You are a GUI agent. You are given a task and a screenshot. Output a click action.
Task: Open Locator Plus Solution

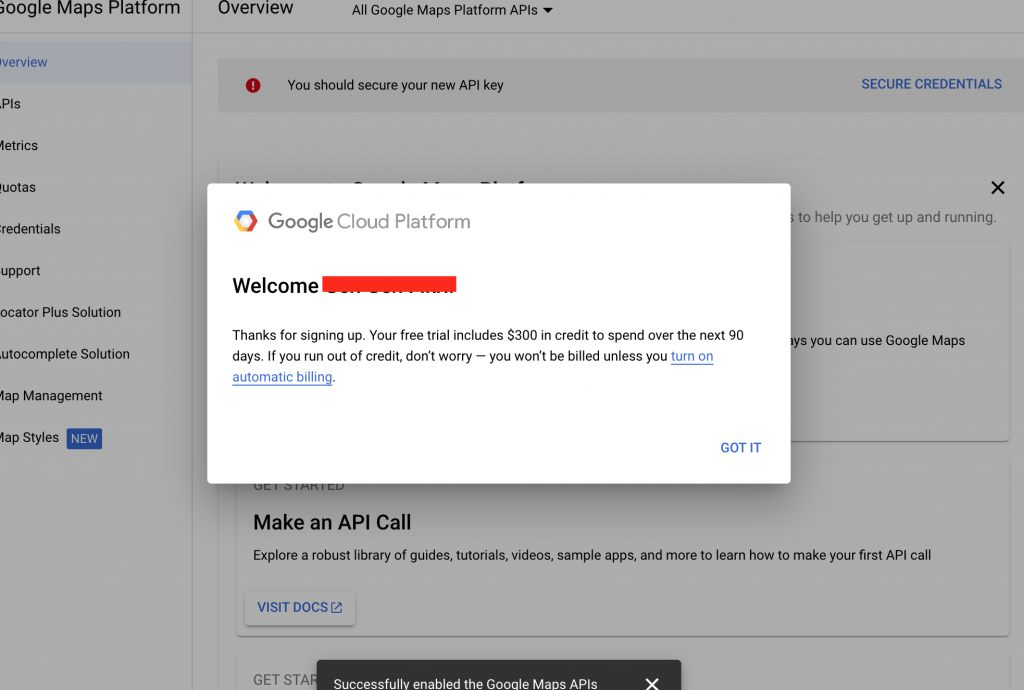[58, 312]
